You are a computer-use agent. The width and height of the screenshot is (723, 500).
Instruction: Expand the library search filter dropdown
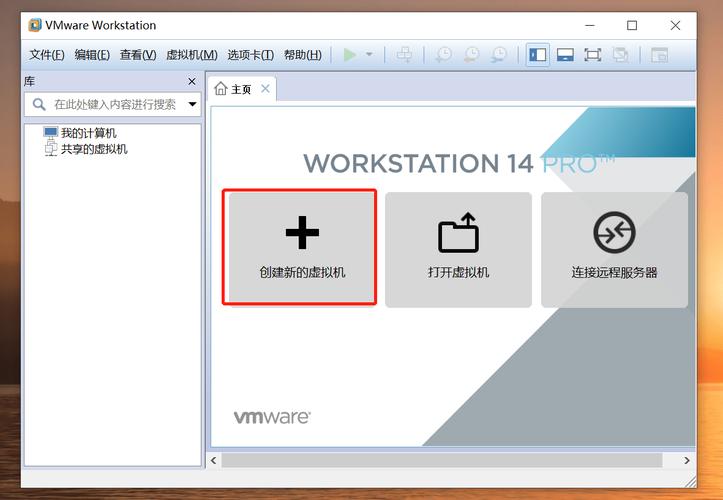point(192,104)
